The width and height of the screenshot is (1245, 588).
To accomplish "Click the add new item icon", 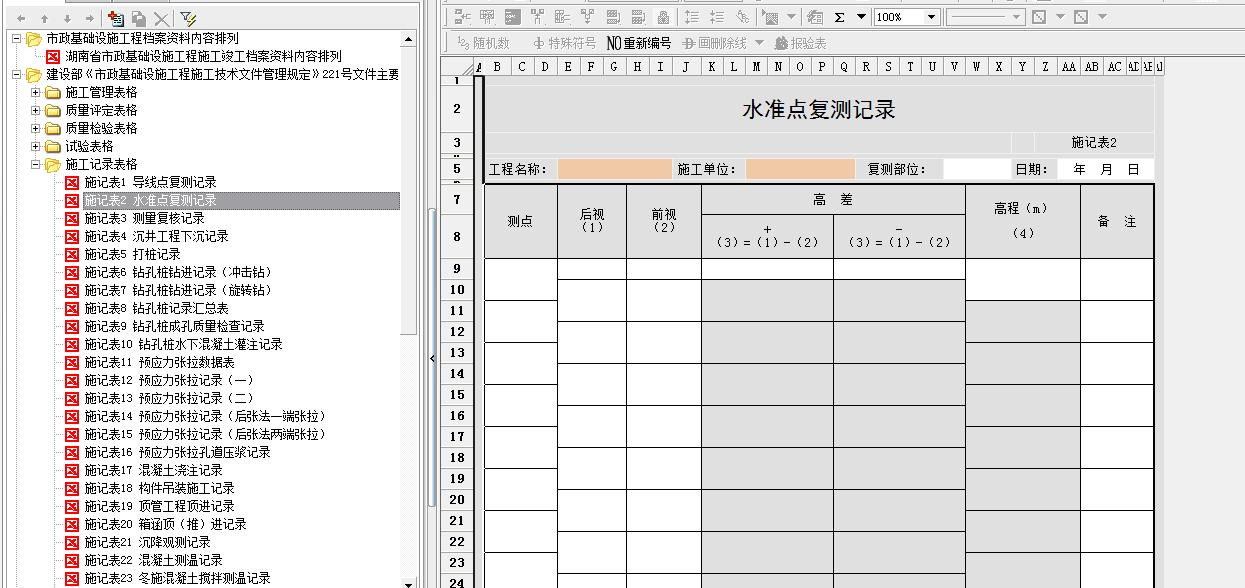I will click(116, 18).
